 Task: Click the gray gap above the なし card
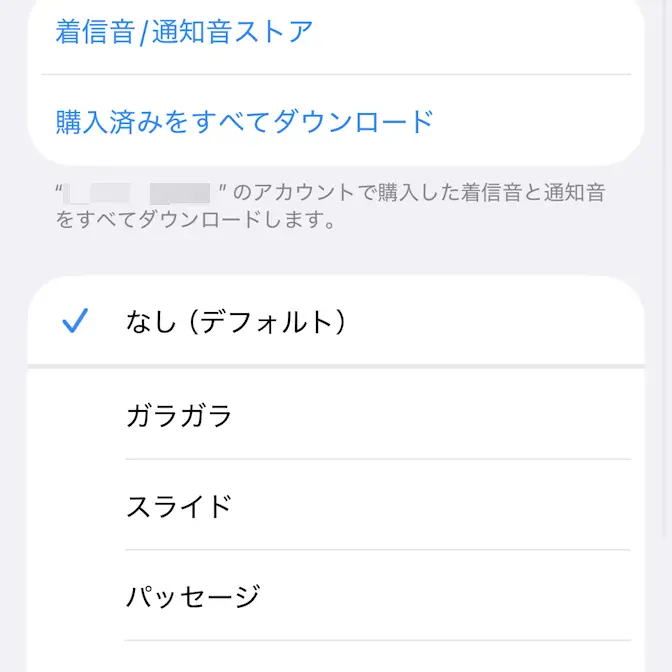click(336, 256)
